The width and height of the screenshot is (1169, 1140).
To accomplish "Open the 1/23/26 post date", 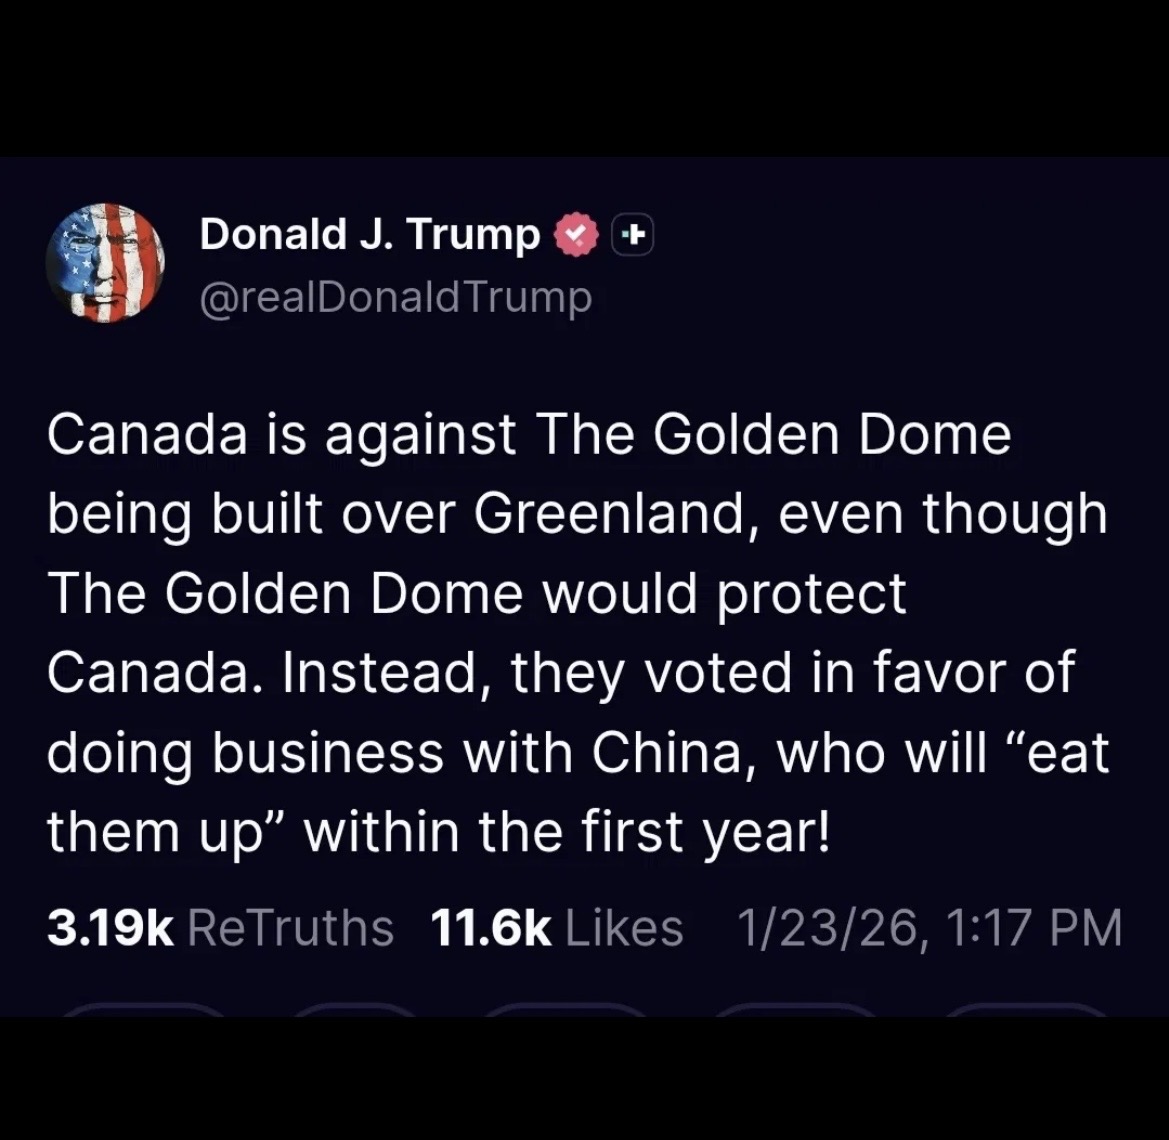I will click(827, 927).
